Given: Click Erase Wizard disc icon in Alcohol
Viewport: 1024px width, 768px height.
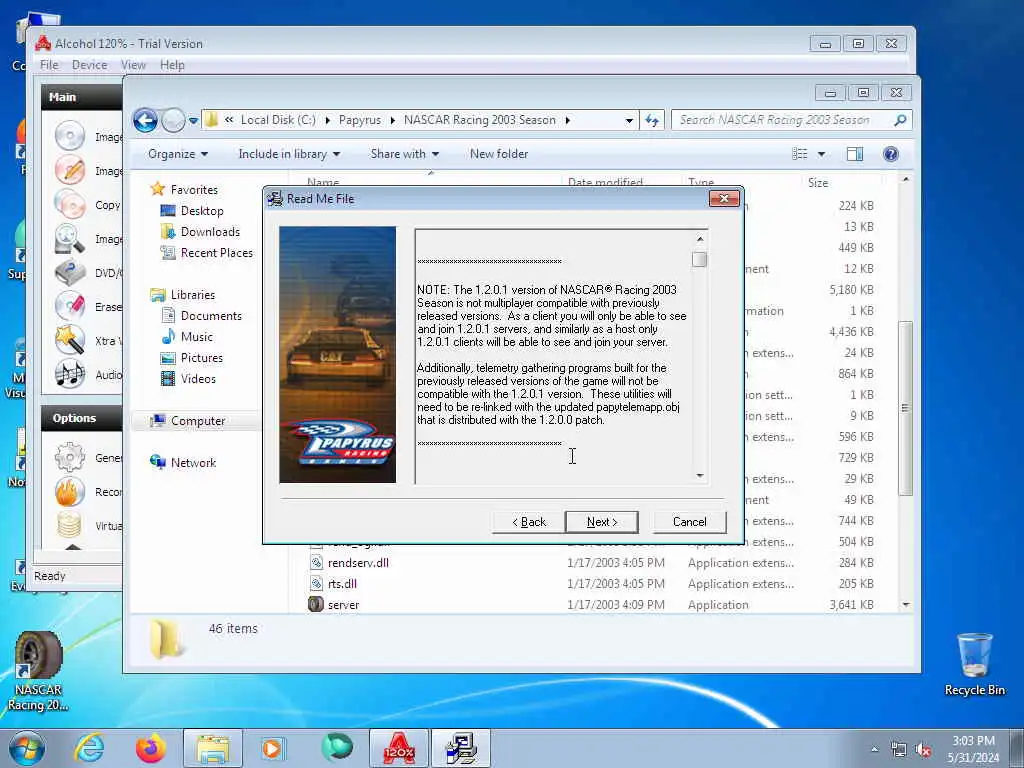Looking at the screenshot, I should point(70,306).
